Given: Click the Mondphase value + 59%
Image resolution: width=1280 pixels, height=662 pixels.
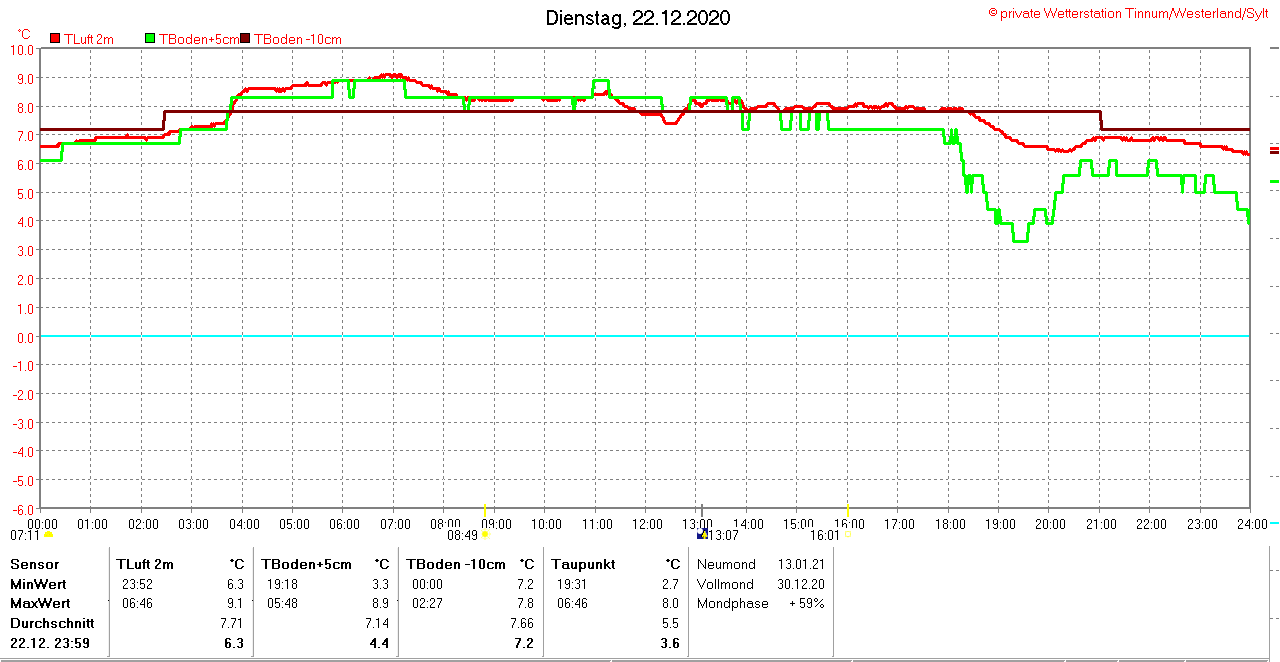Looking at the screenshot, I should click(x=806, y=603).
